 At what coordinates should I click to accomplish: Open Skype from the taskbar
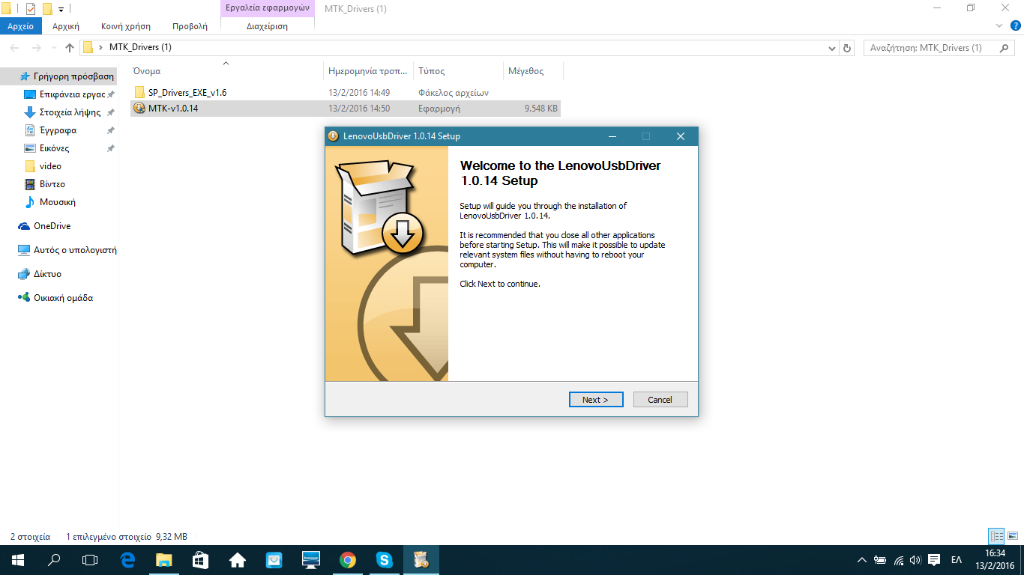pyautogui.click(x=384, y=560)
